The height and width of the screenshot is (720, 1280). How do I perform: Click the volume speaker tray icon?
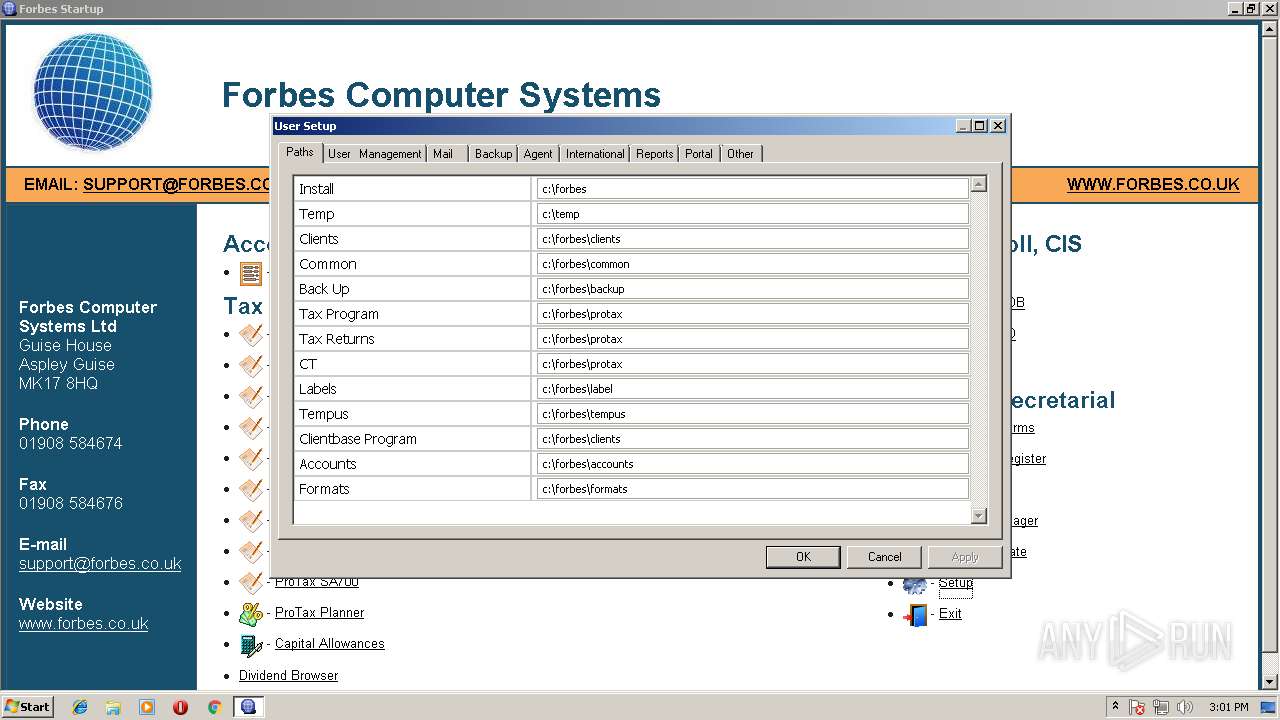coord(1185,707)
